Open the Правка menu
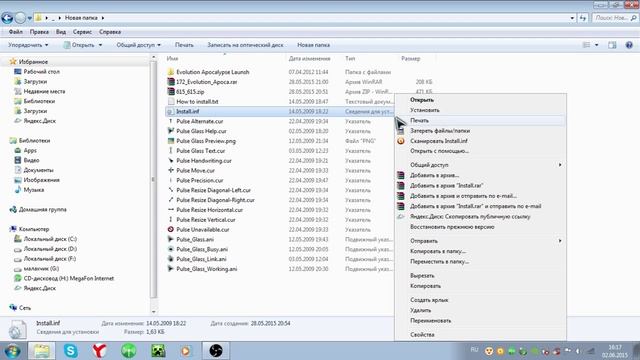 point(39,32)
